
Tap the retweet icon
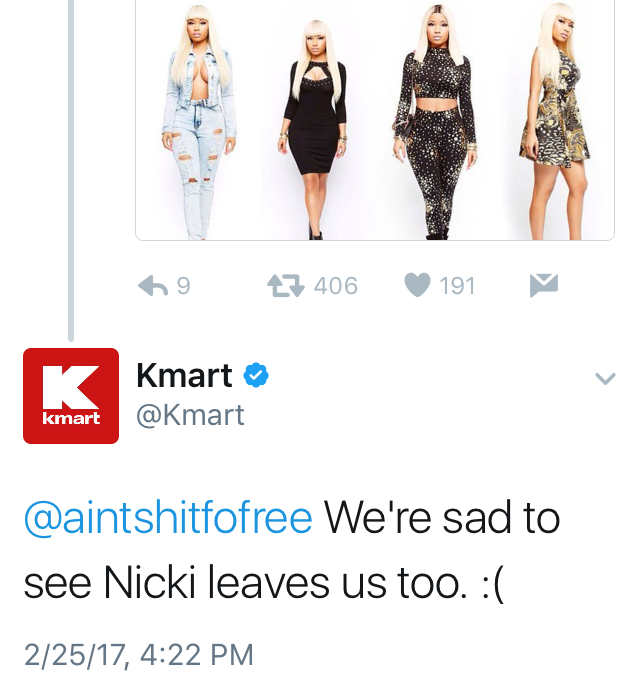[x=286, y=285]
